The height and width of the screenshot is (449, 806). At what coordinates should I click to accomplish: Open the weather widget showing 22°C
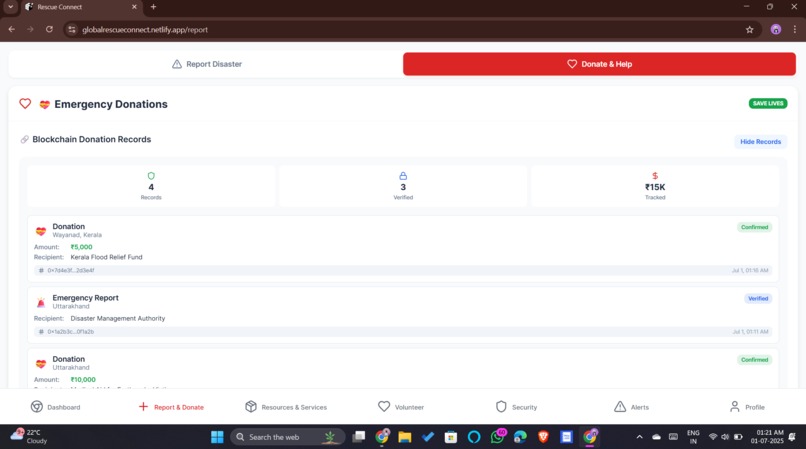(29, 436)
